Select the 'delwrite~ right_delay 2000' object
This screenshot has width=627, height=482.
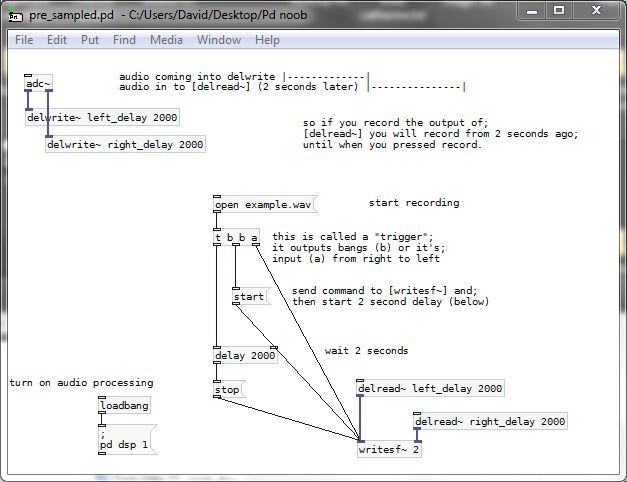[125, 145]
